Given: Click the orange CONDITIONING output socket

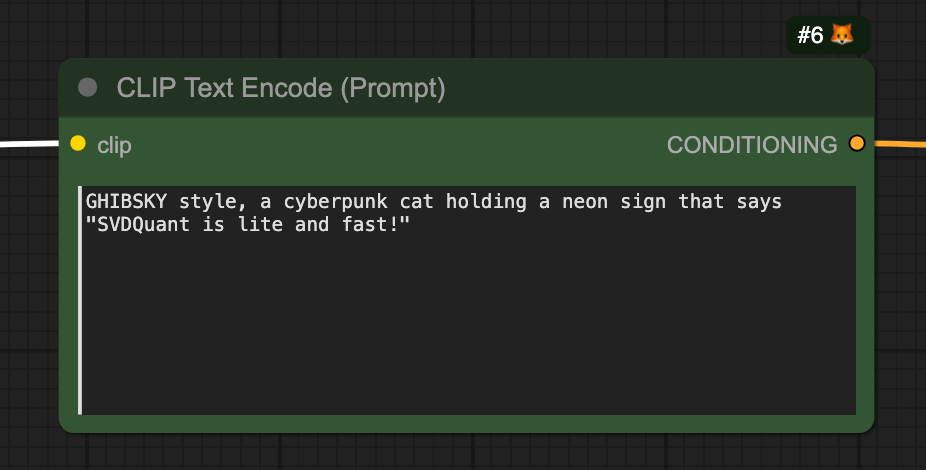Looking at the screenshot, I should [x=857, y=143].
